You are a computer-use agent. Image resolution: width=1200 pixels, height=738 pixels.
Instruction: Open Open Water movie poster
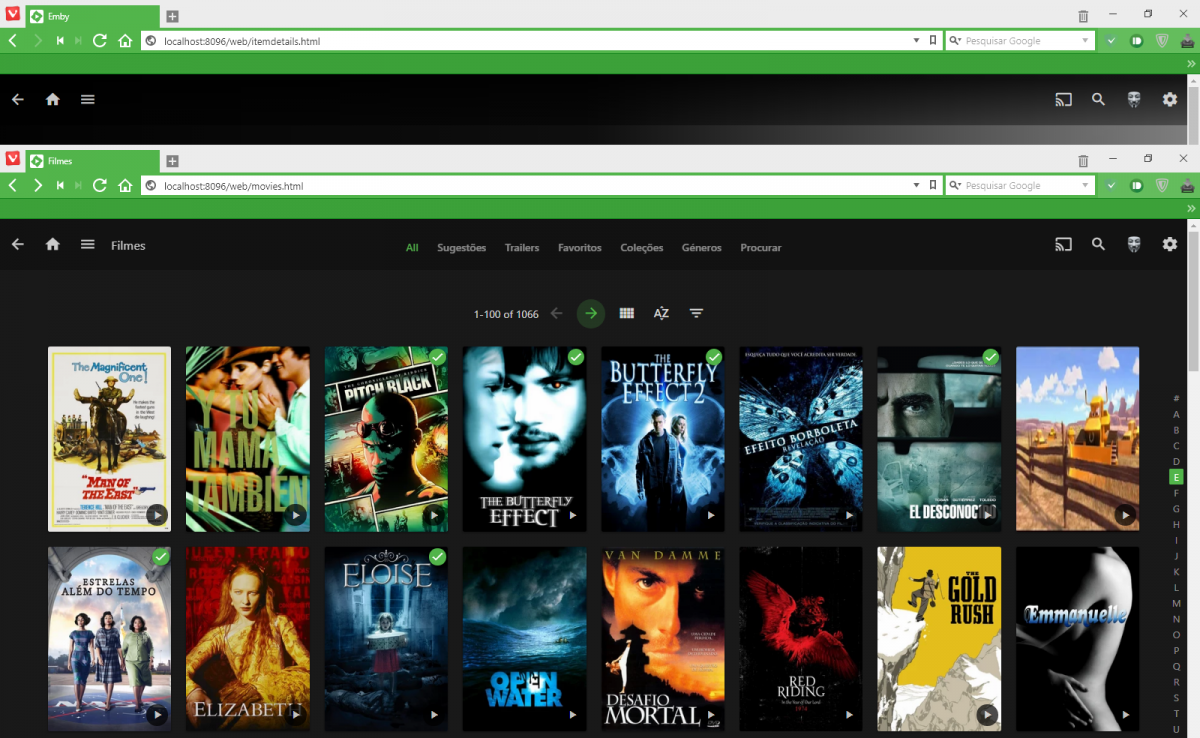tap(524, 639)
